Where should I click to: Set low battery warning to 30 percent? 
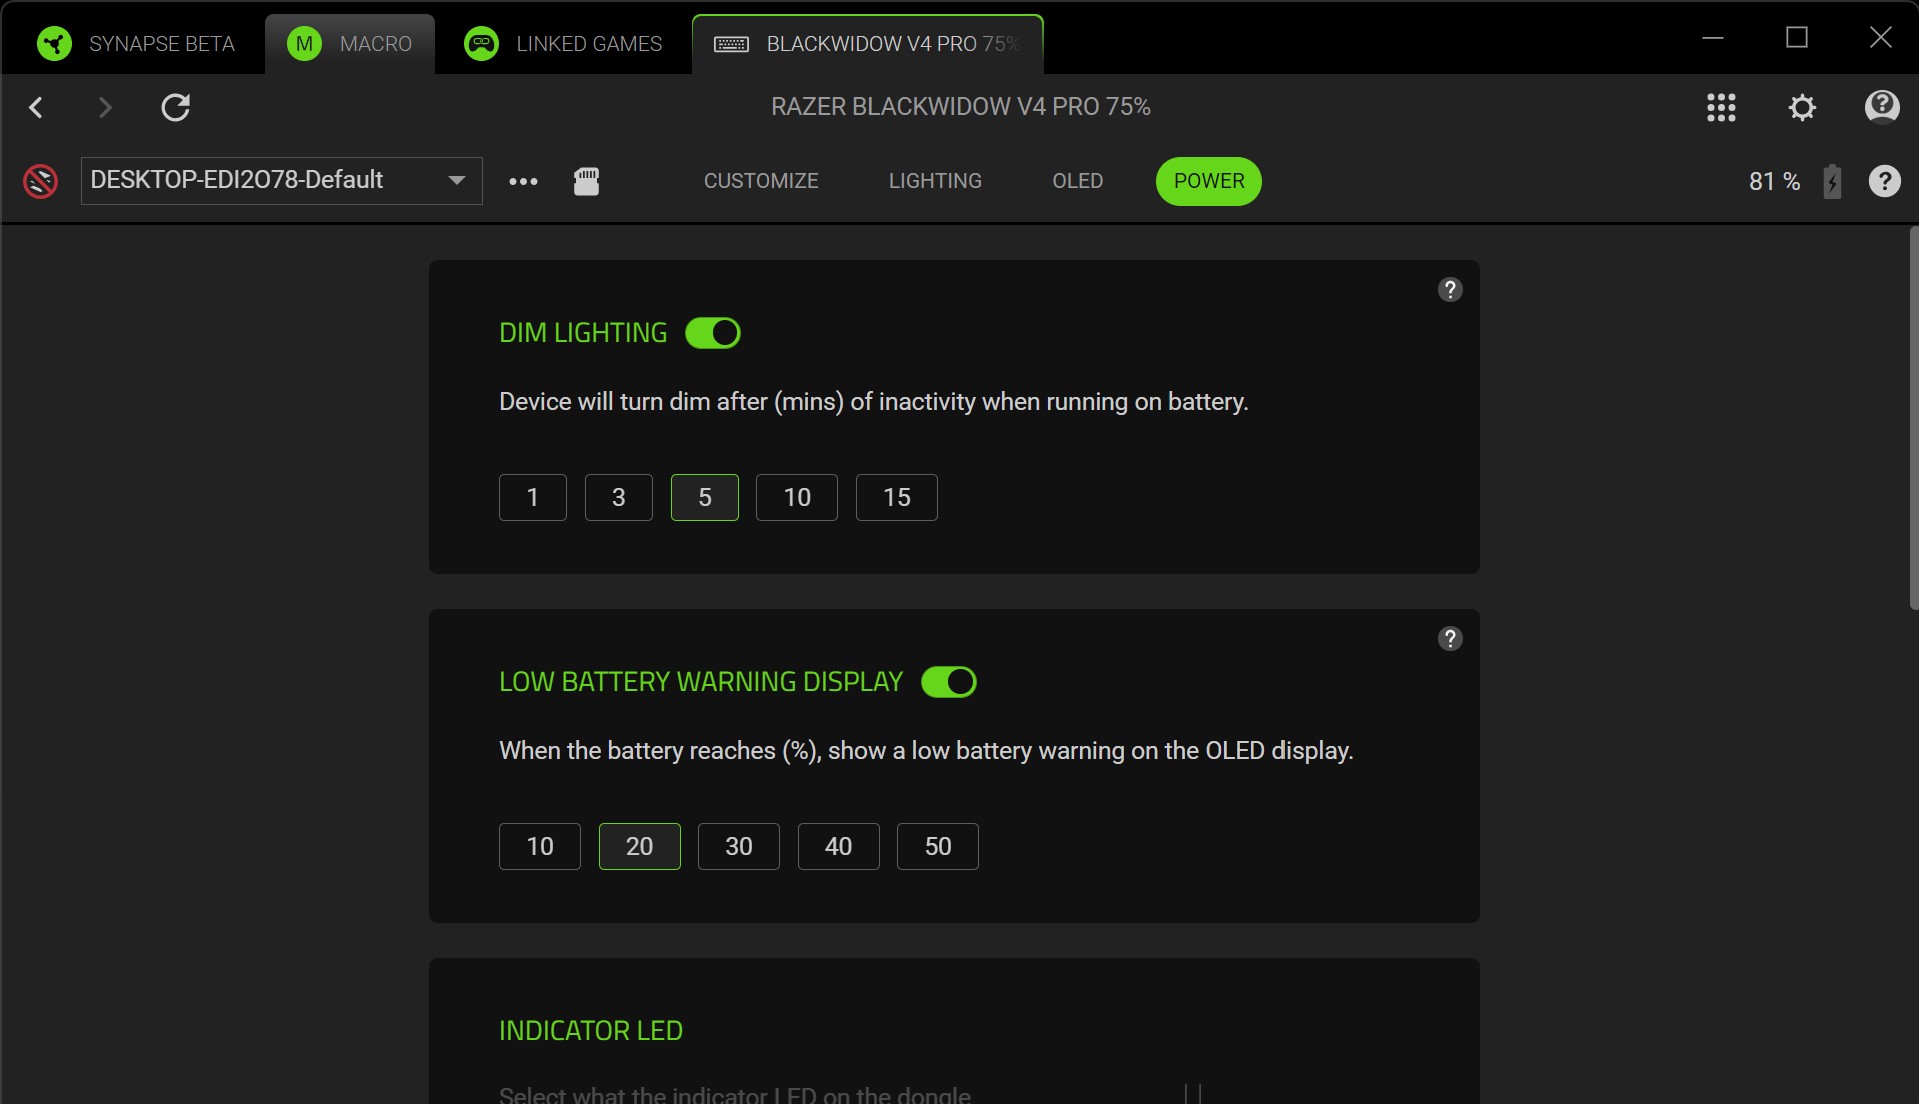click(739, 846)
